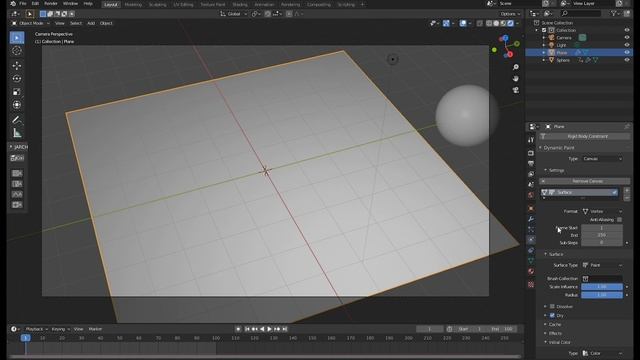This screenshot has width=640, height=360.
Task: Hide the Plane object in outliner
Action: click(627, 52)
